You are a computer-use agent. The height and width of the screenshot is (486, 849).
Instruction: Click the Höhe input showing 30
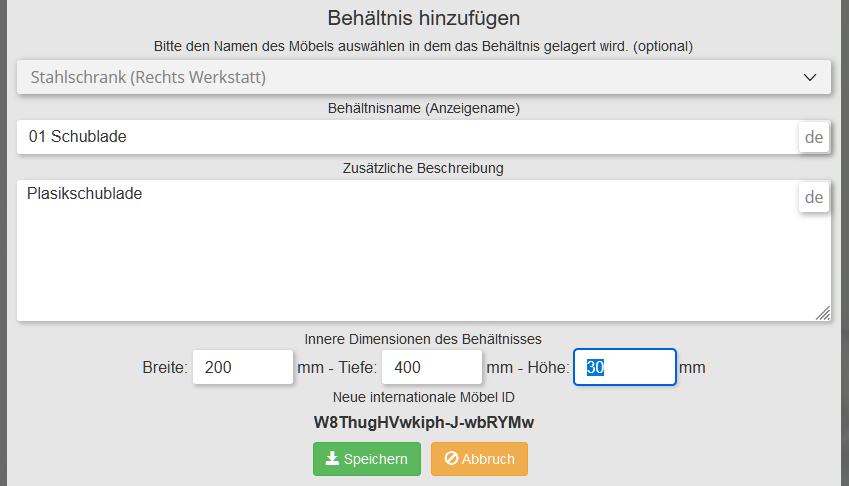click(624, 367)
